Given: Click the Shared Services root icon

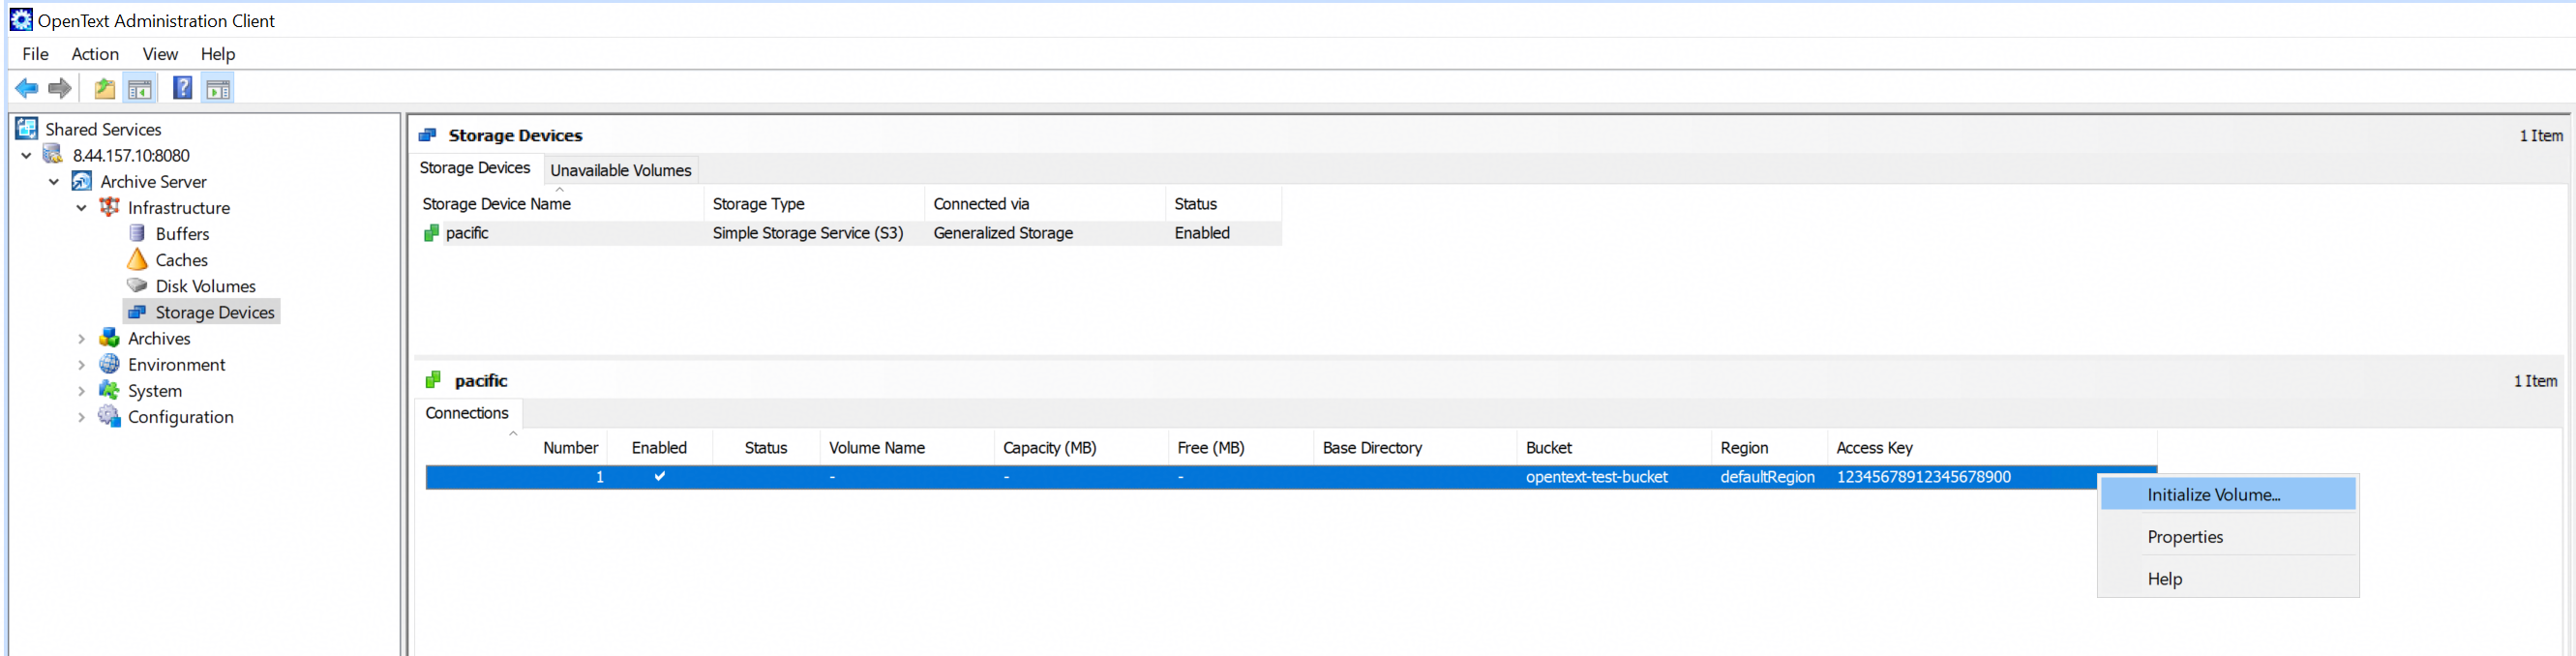Looking at the screenshot, I should point(27,129).
